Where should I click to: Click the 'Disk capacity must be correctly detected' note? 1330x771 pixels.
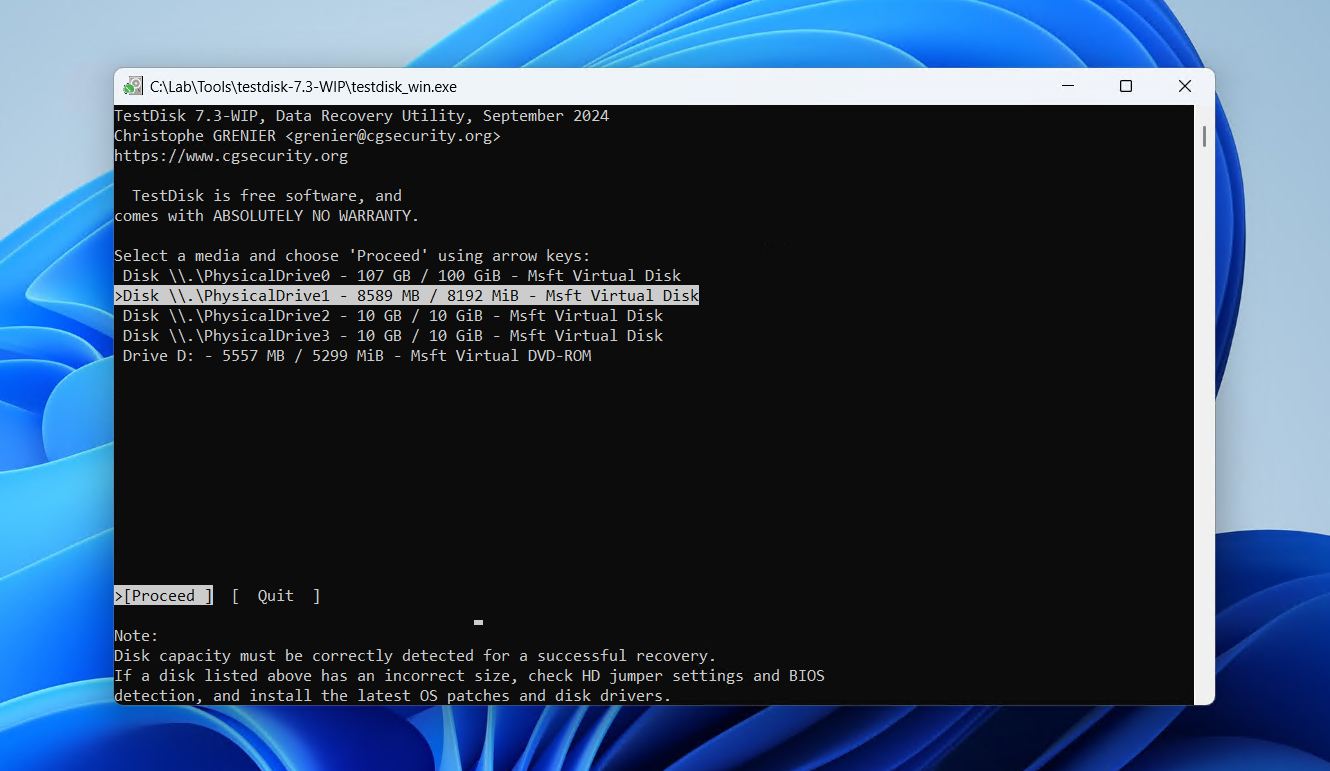[x=414, y=656]
